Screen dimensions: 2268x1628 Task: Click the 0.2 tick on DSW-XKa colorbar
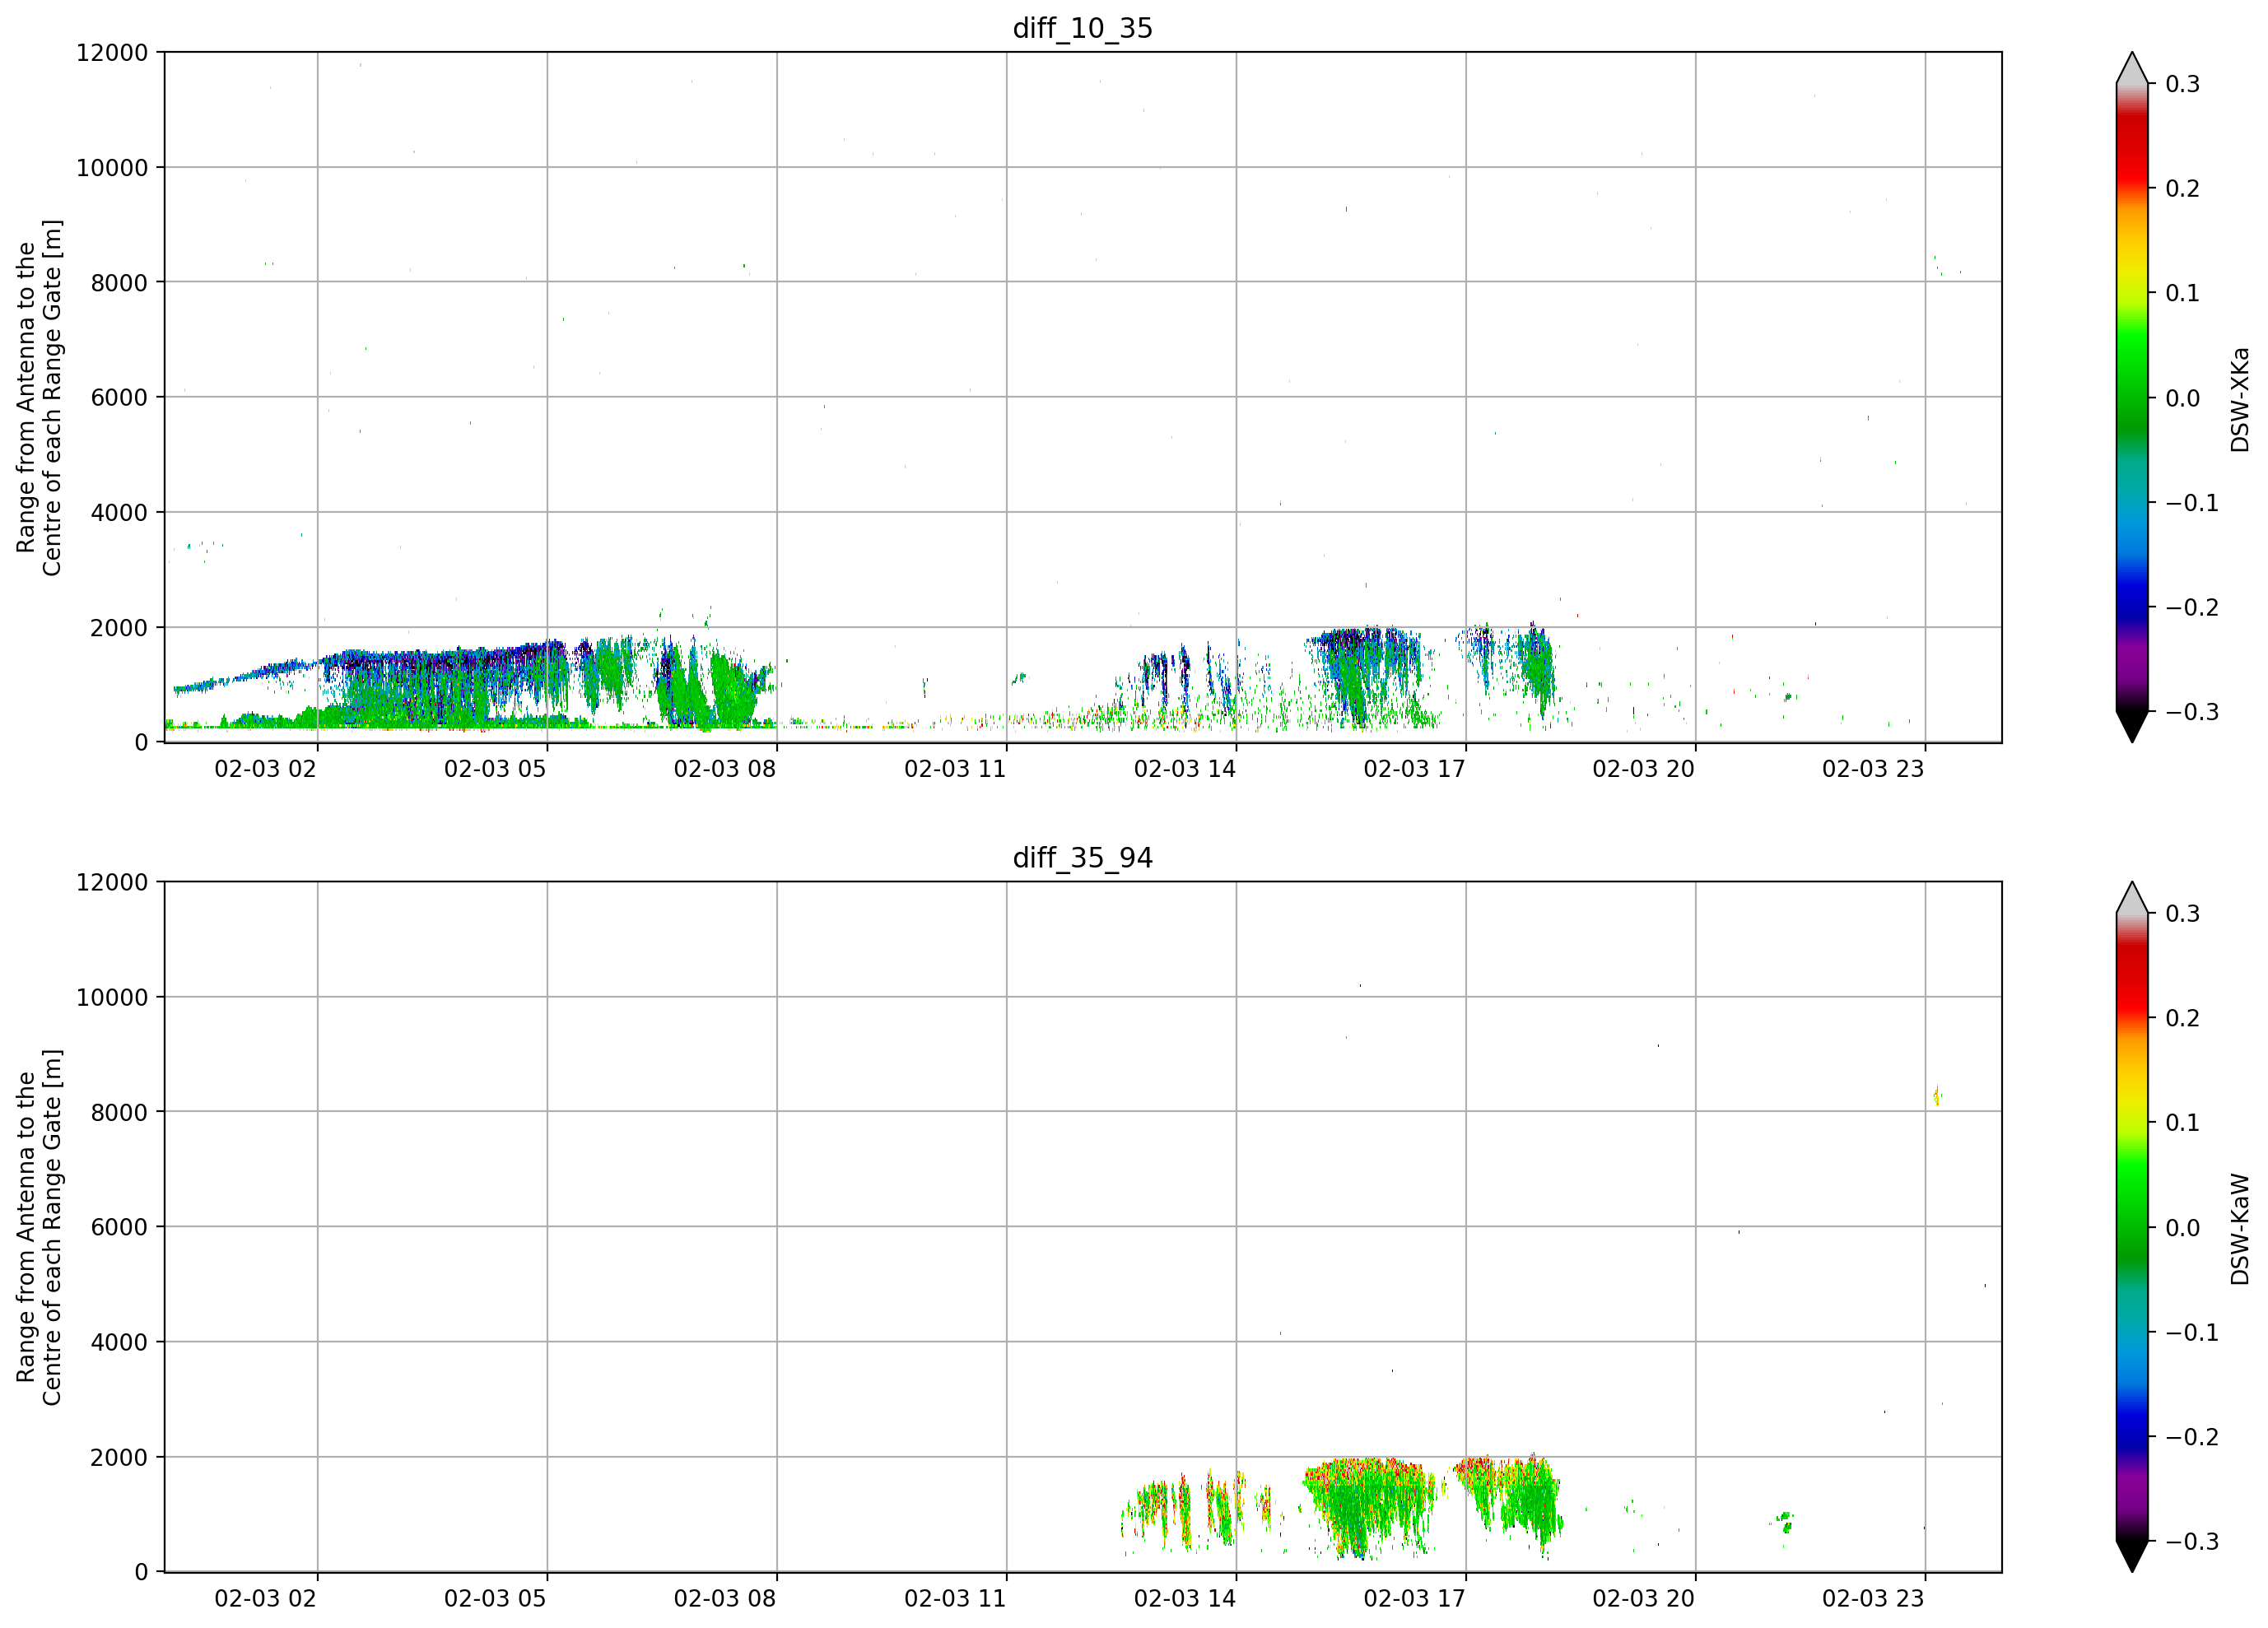2183,189
